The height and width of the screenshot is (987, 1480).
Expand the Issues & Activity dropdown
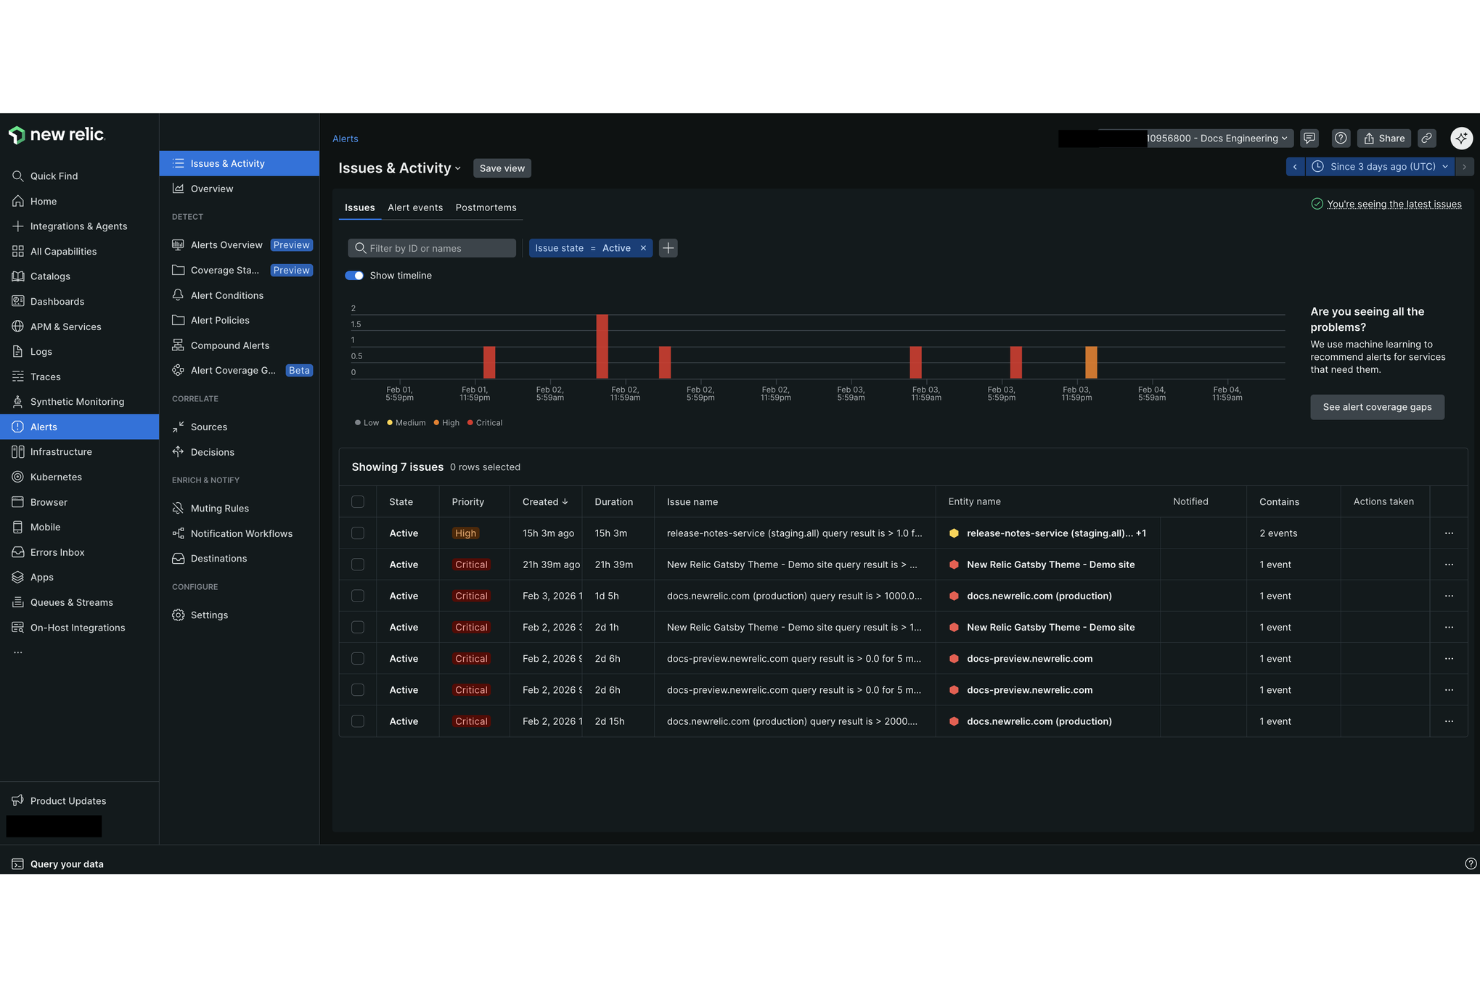457,168
